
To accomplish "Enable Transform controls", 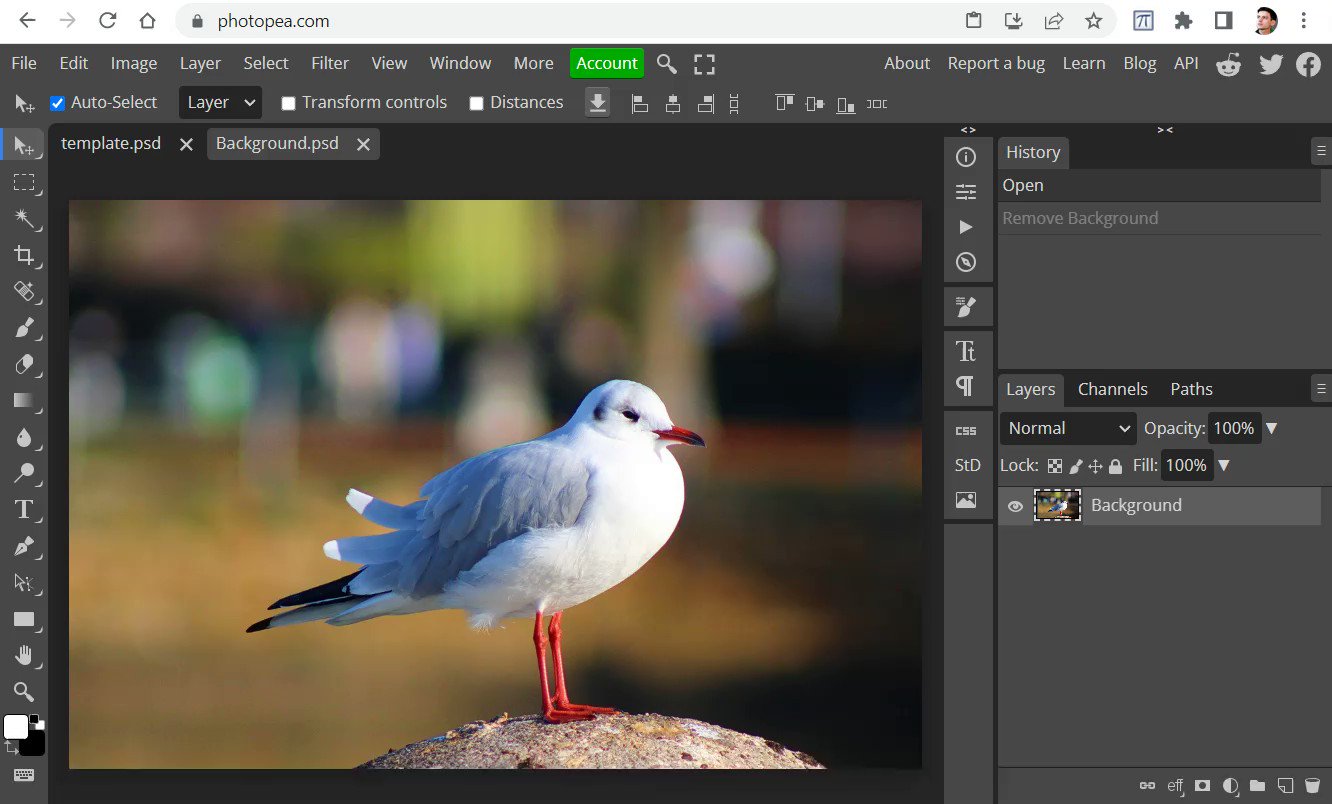I will pyautogui.click(x=289, y=102).
